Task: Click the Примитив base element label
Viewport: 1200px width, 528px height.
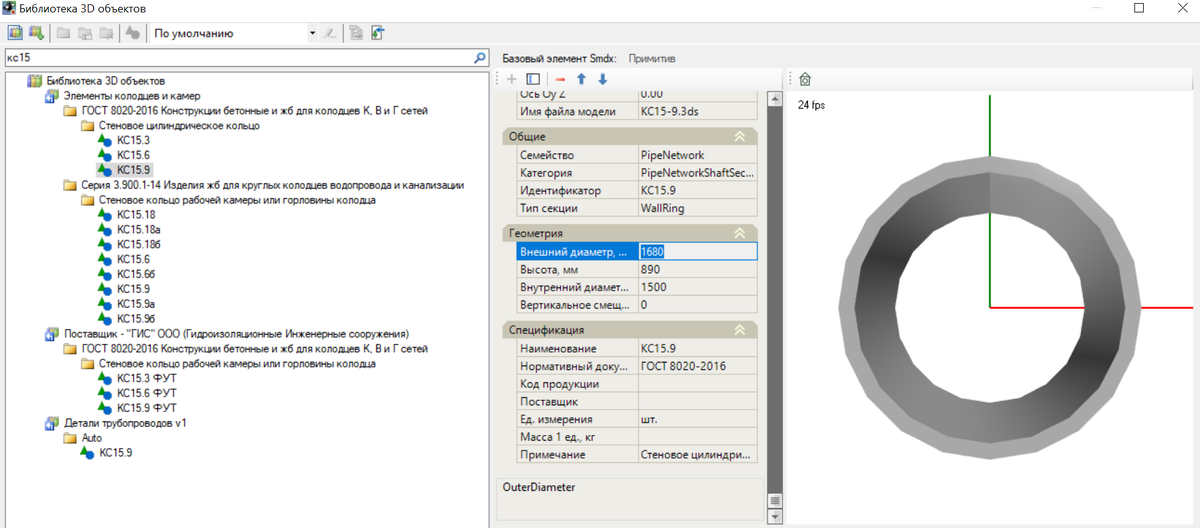Action: pyautogui.click(x=652, y=58)
